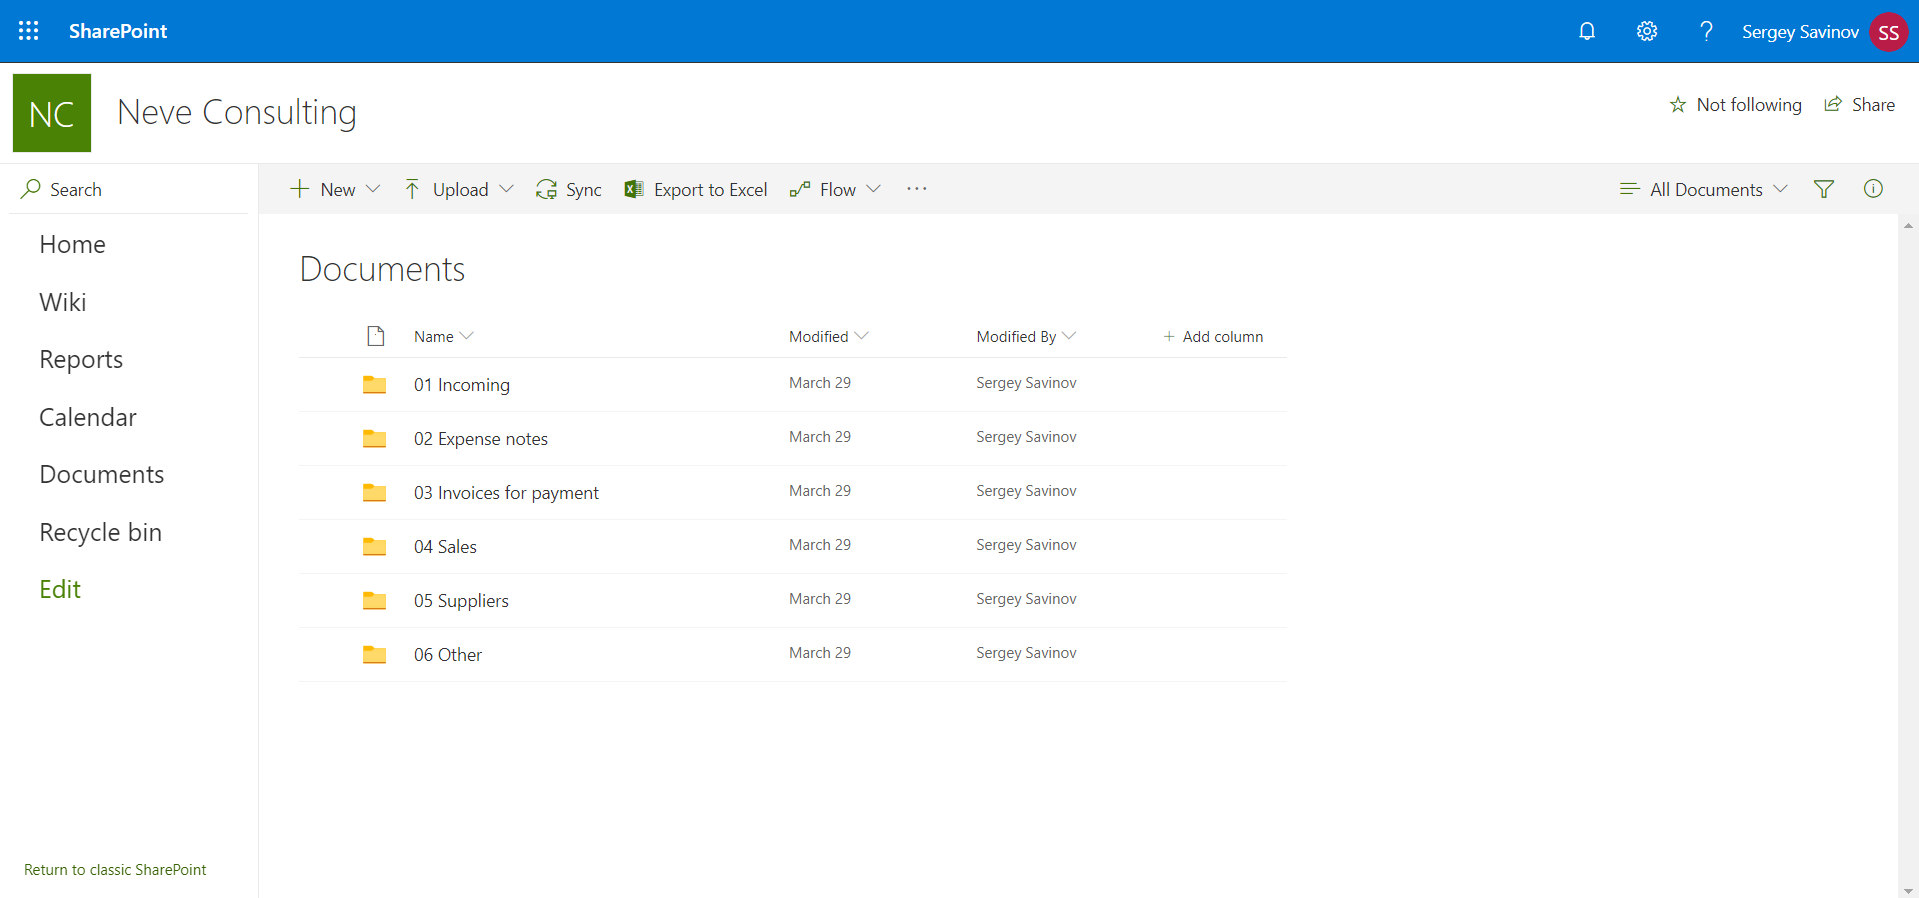Open the 02 Expense notes folder name
Screen dimensions: 1919x898
(x=481, y=439)
